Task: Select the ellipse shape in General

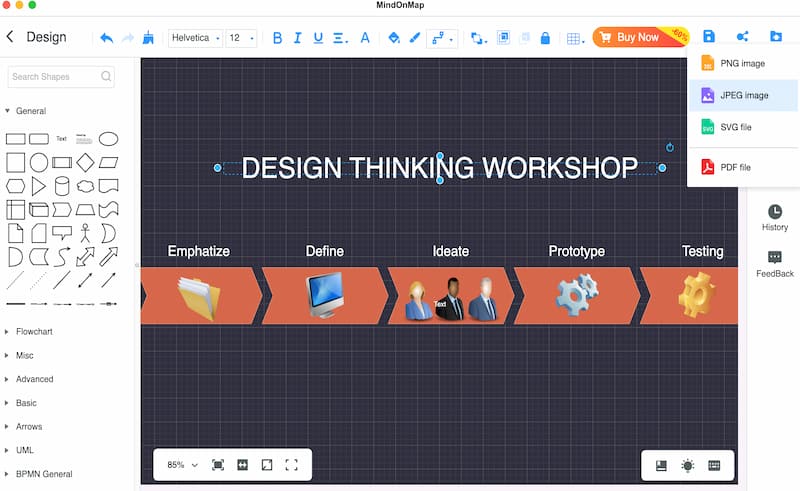Action: pyautogui.click(x=108, y=139)
